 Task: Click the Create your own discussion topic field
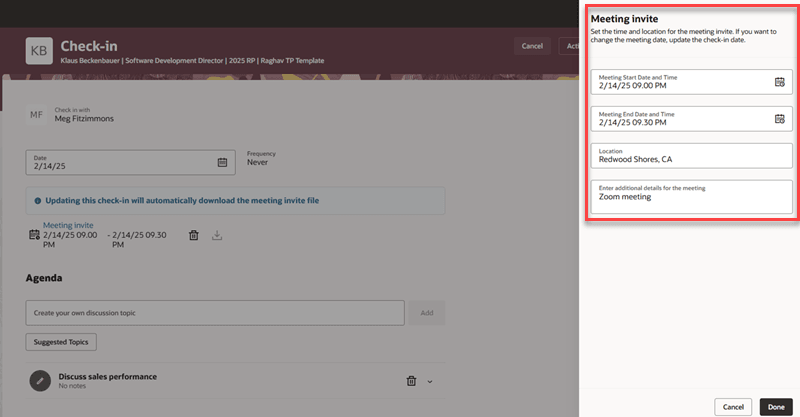tap(215, 313)
